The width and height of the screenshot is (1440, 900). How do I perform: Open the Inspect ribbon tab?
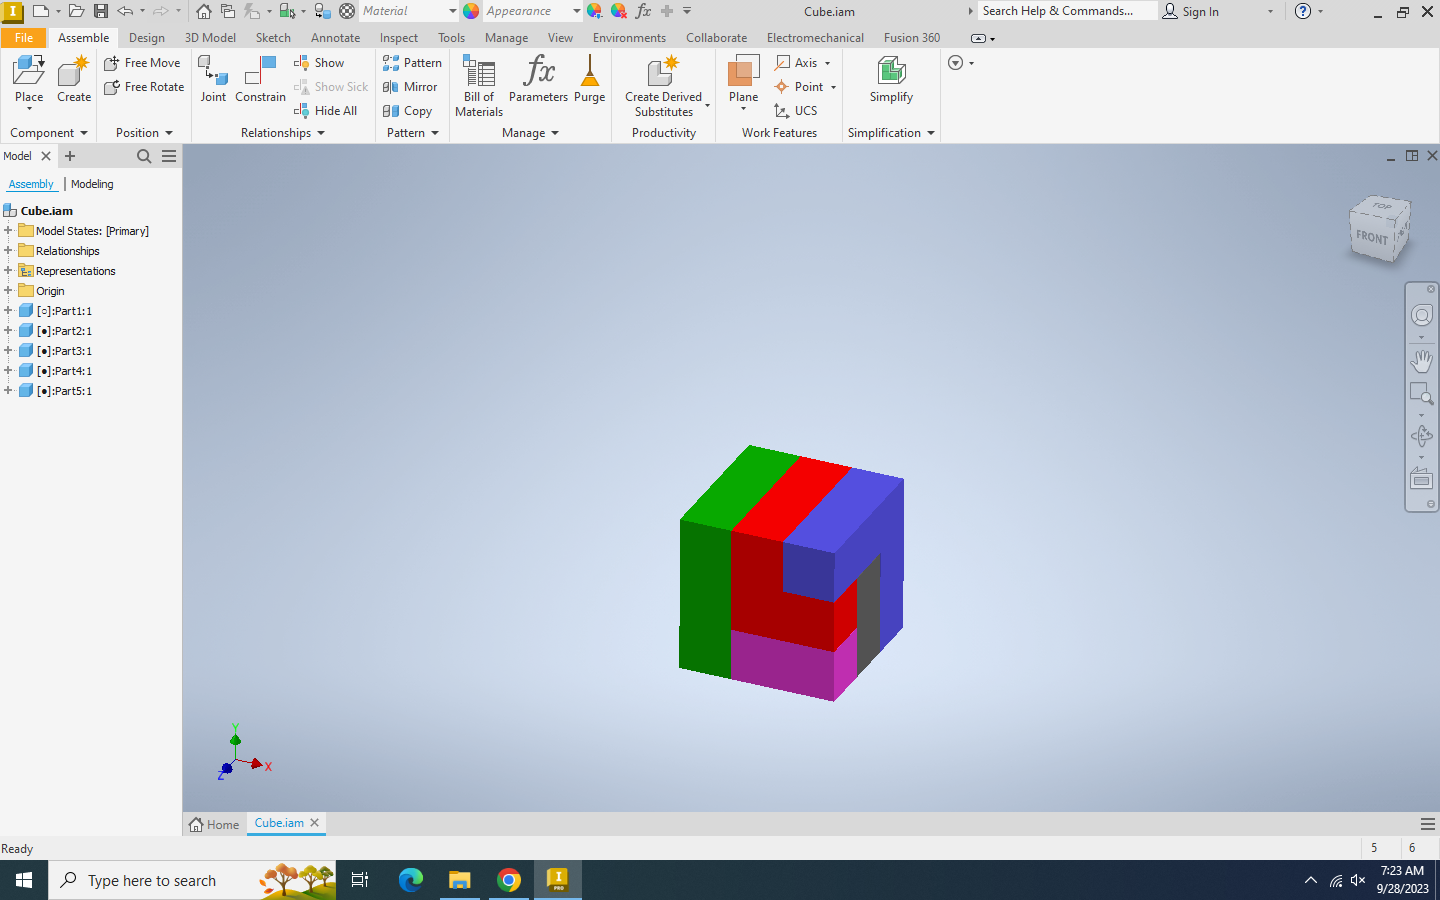[x=398, y=38]
